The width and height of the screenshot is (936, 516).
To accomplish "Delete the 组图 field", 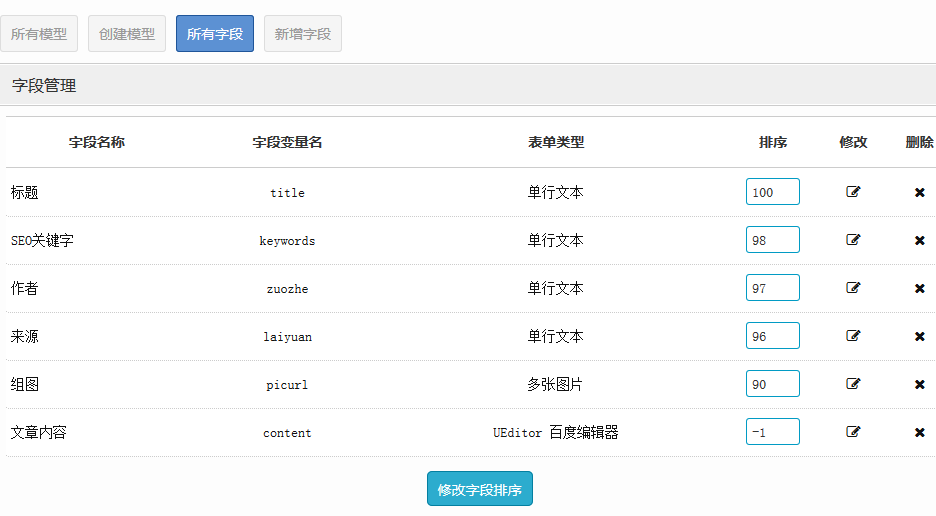I will pyautogui.click(x=919, y=384).
